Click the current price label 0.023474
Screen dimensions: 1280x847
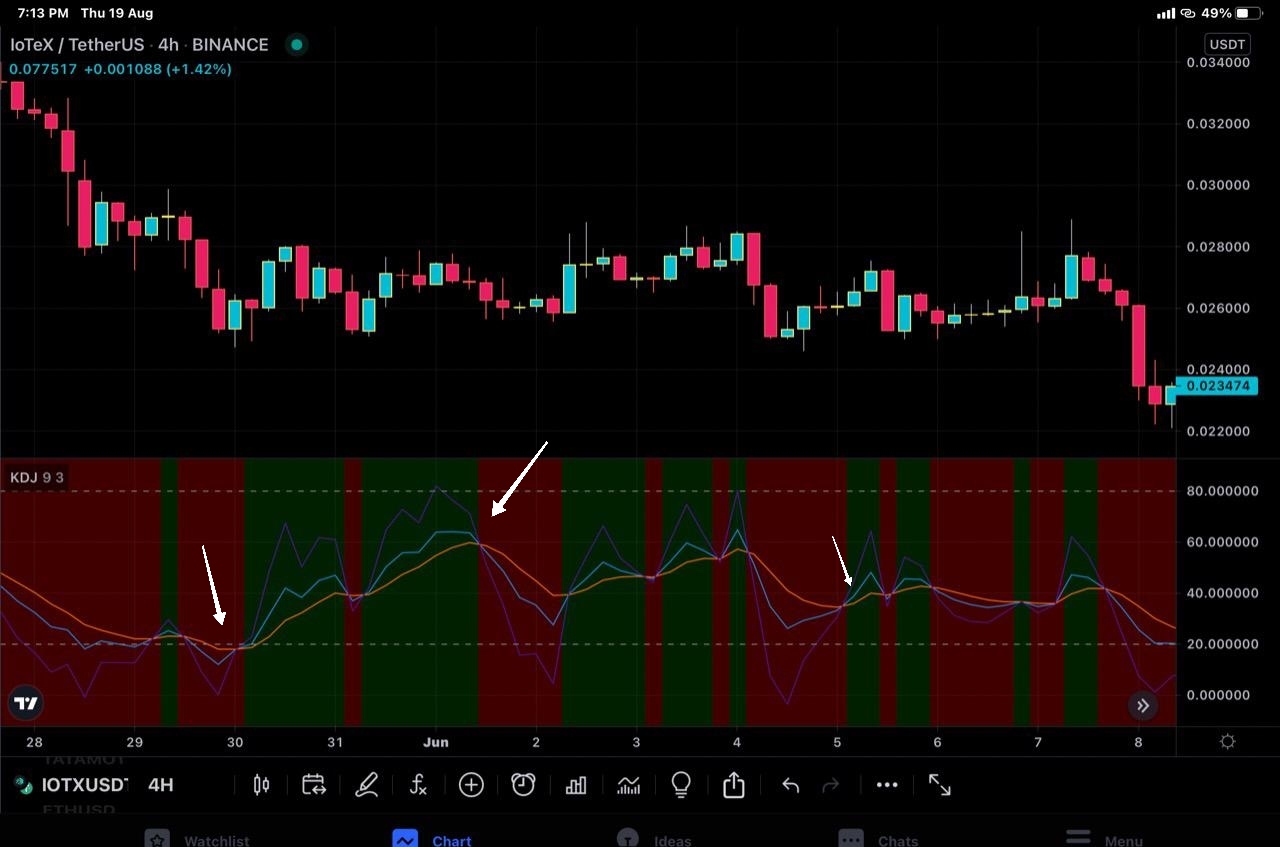[1216, 386]
